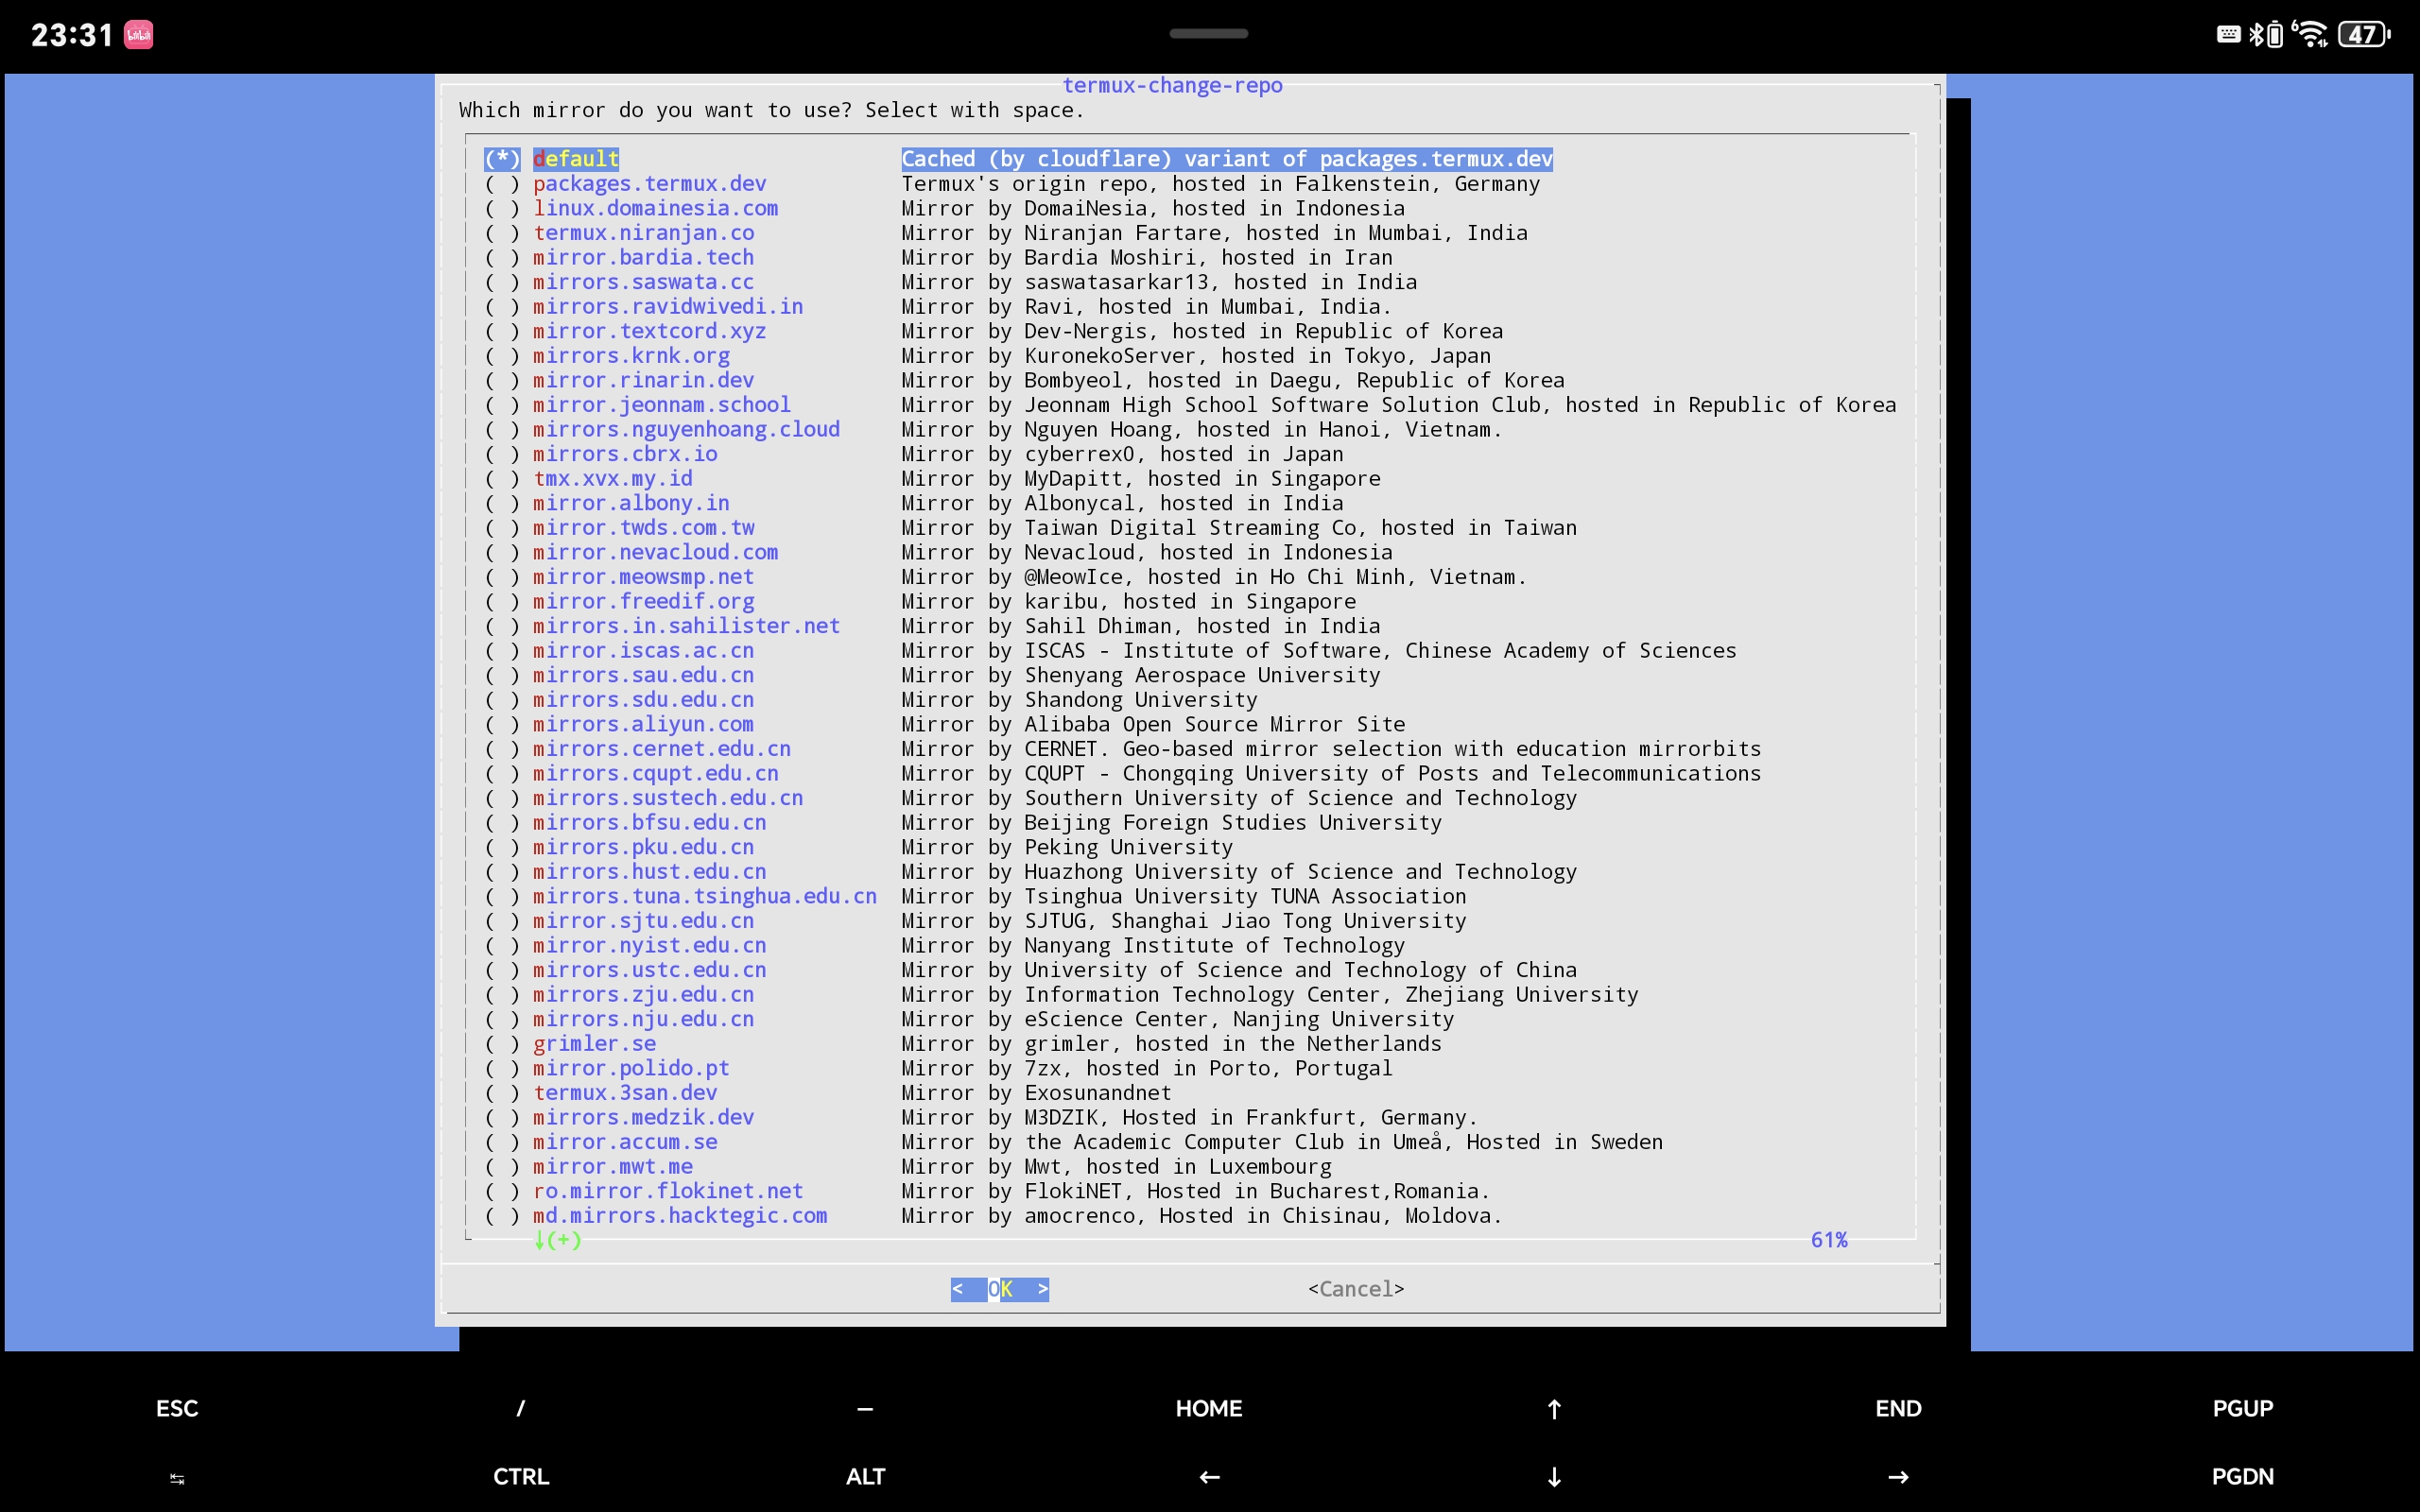
Task: Tap the bilibili notification icon
Action: tap(138, 35)
